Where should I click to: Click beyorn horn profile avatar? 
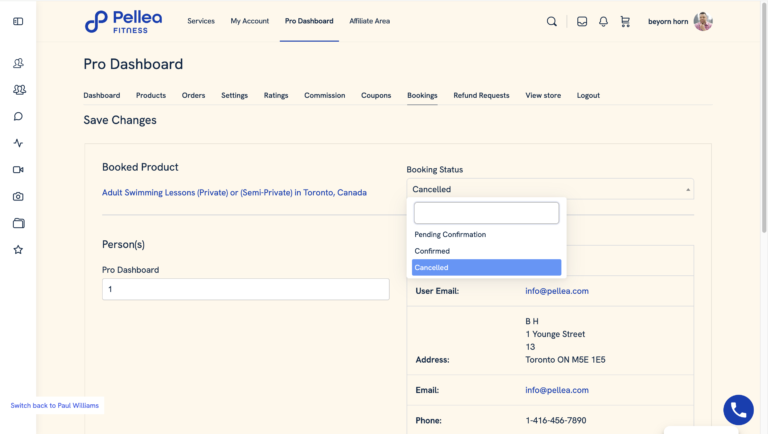[703, 21]
